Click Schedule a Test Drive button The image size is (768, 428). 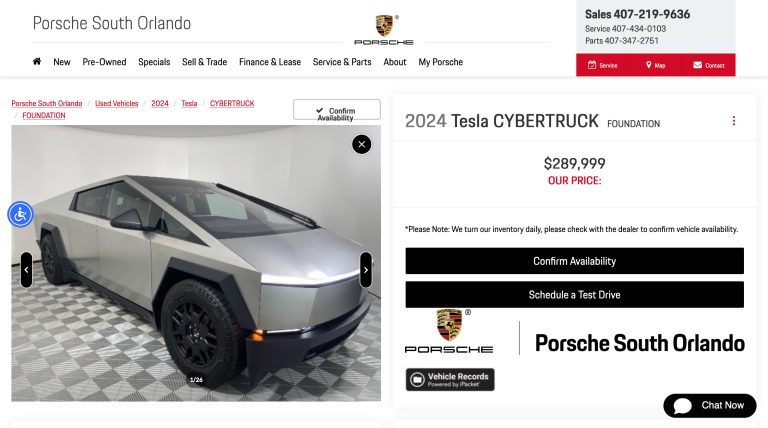pos(575,295)
